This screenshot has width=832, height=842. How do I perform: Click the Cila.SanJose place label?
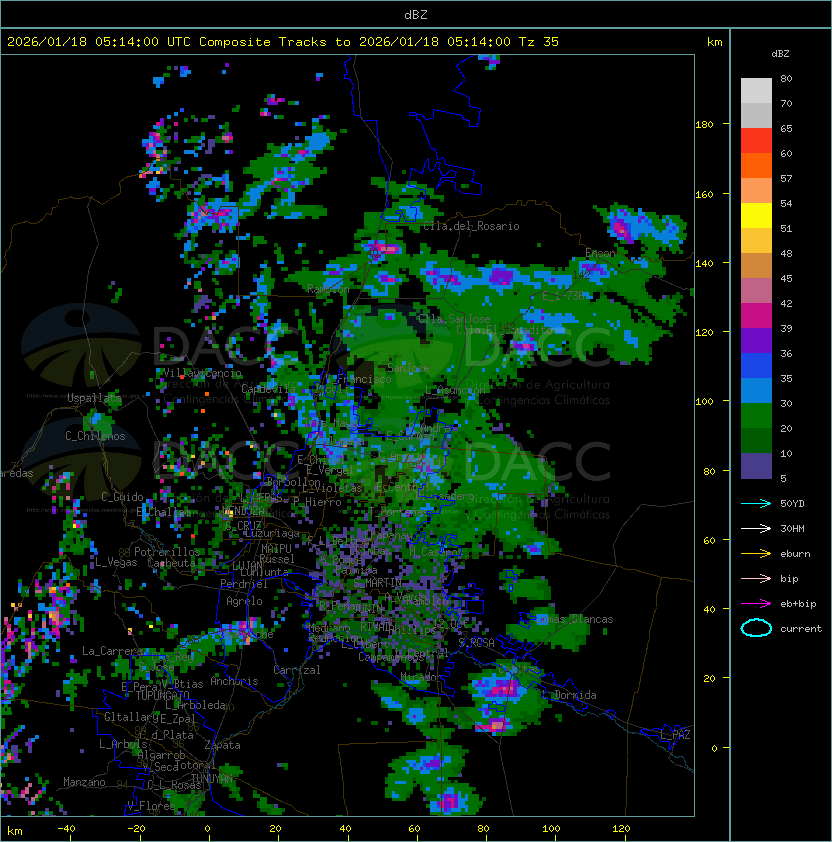tap(454, 318)
